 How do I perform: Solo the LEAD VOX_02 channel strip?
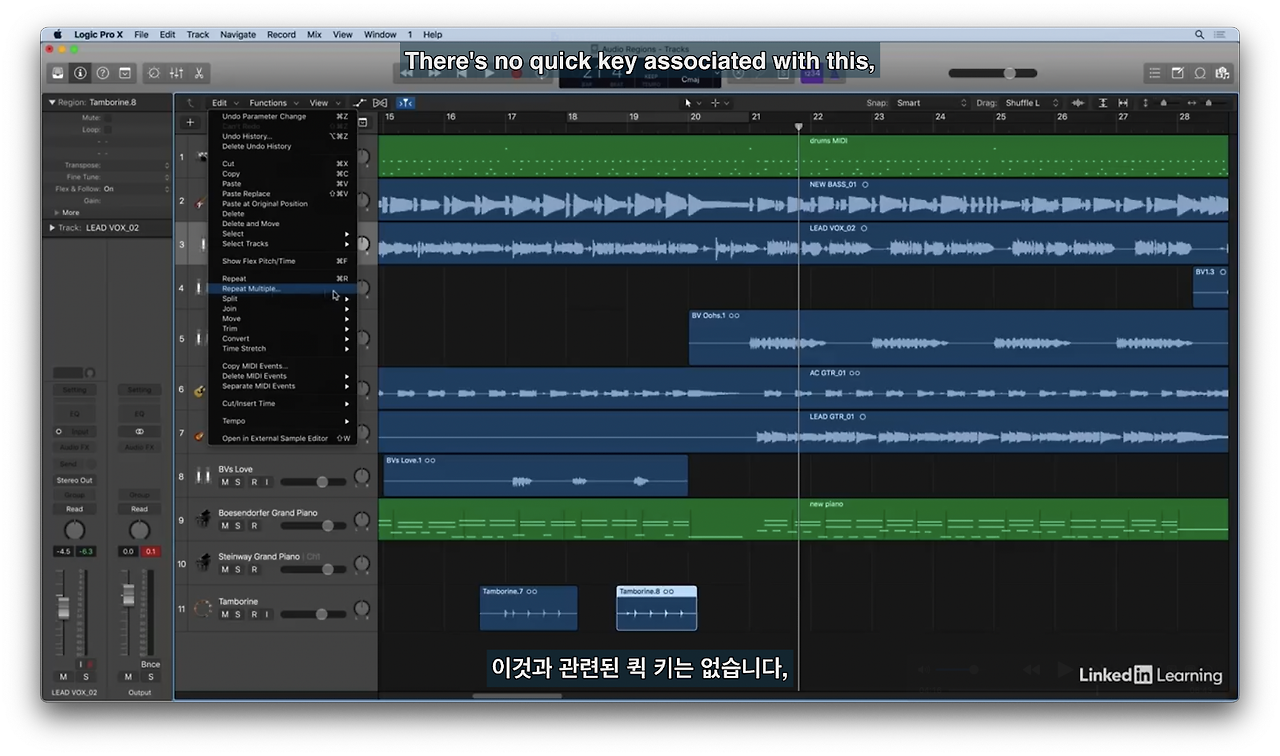[x=85, y=677]
